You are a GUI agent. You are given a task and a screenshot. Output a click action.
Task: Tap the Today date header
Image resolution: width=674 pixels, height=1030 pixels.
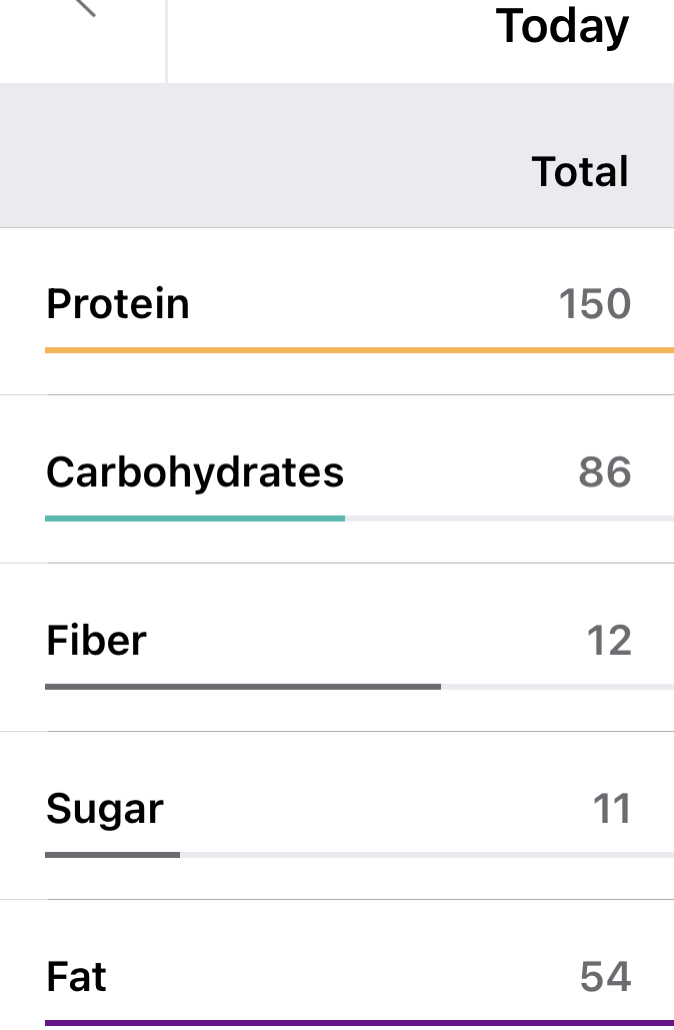pos(562,26)
